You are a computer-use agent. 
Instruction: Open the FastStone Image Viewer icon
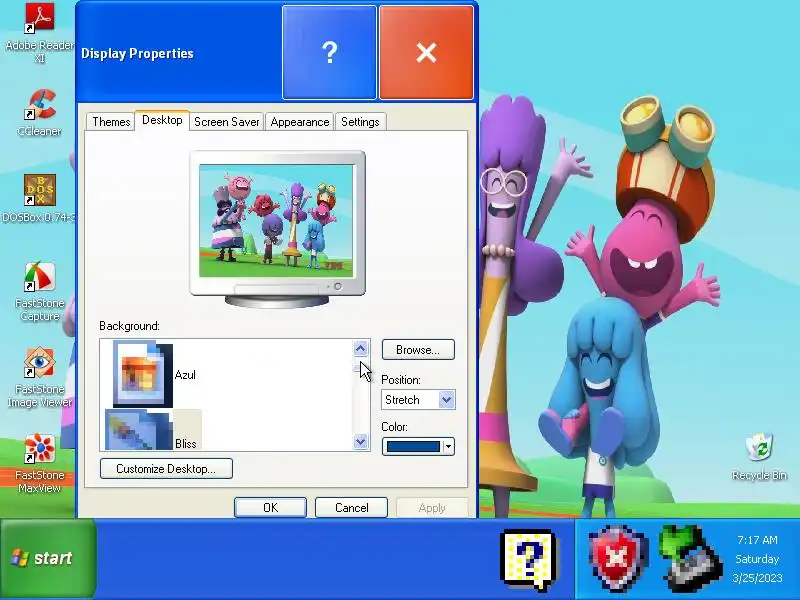[39, 378]
